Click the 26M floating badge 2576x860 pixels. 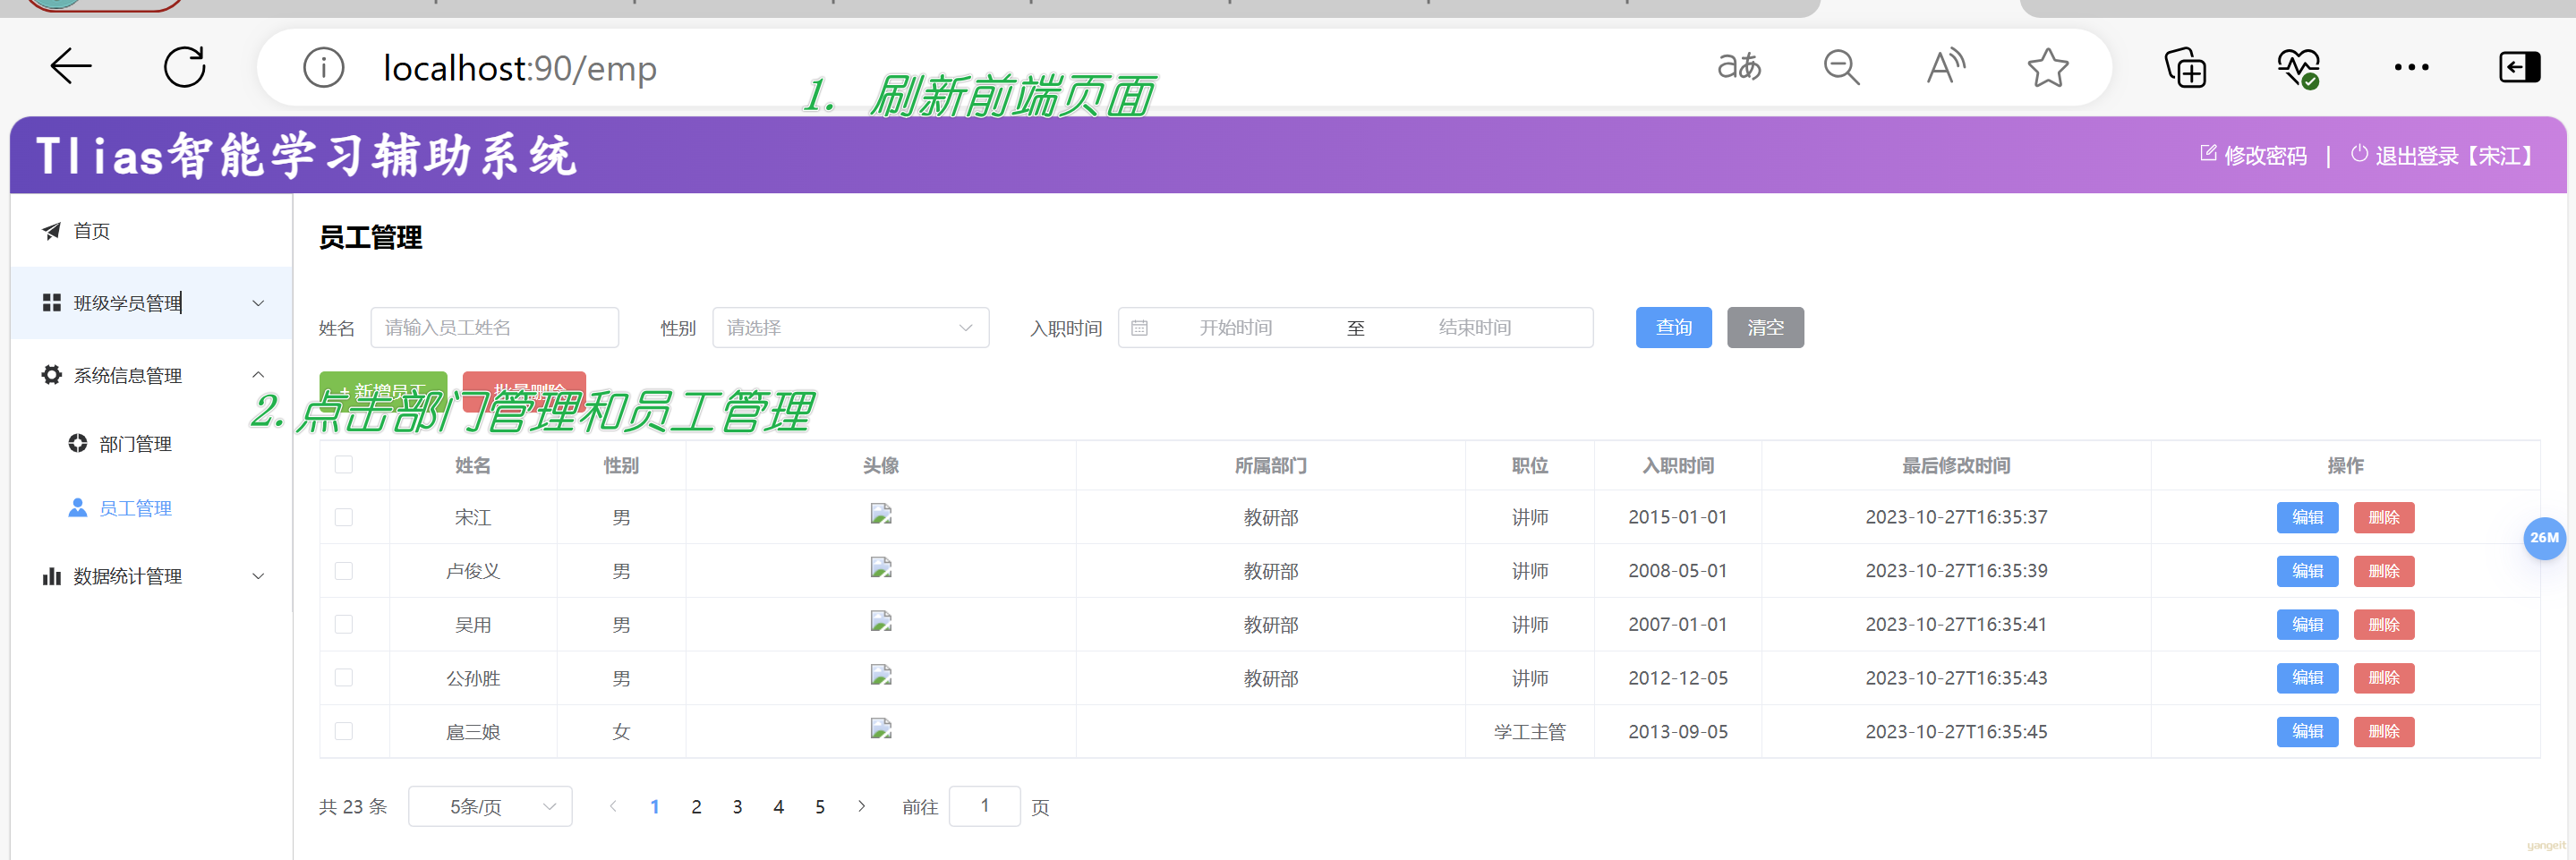click(x=2544, y=538)
